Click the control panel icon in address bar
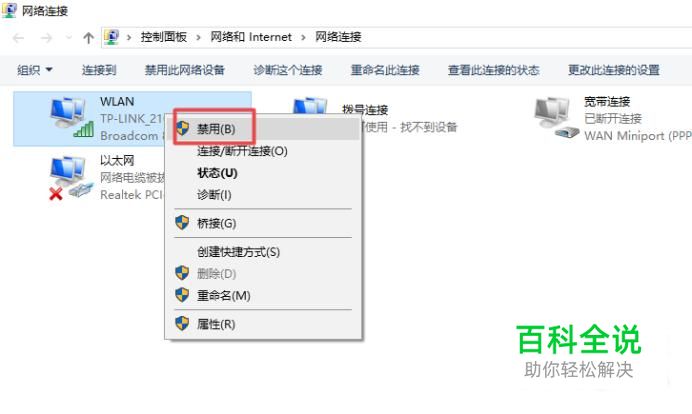 point(112,37)
